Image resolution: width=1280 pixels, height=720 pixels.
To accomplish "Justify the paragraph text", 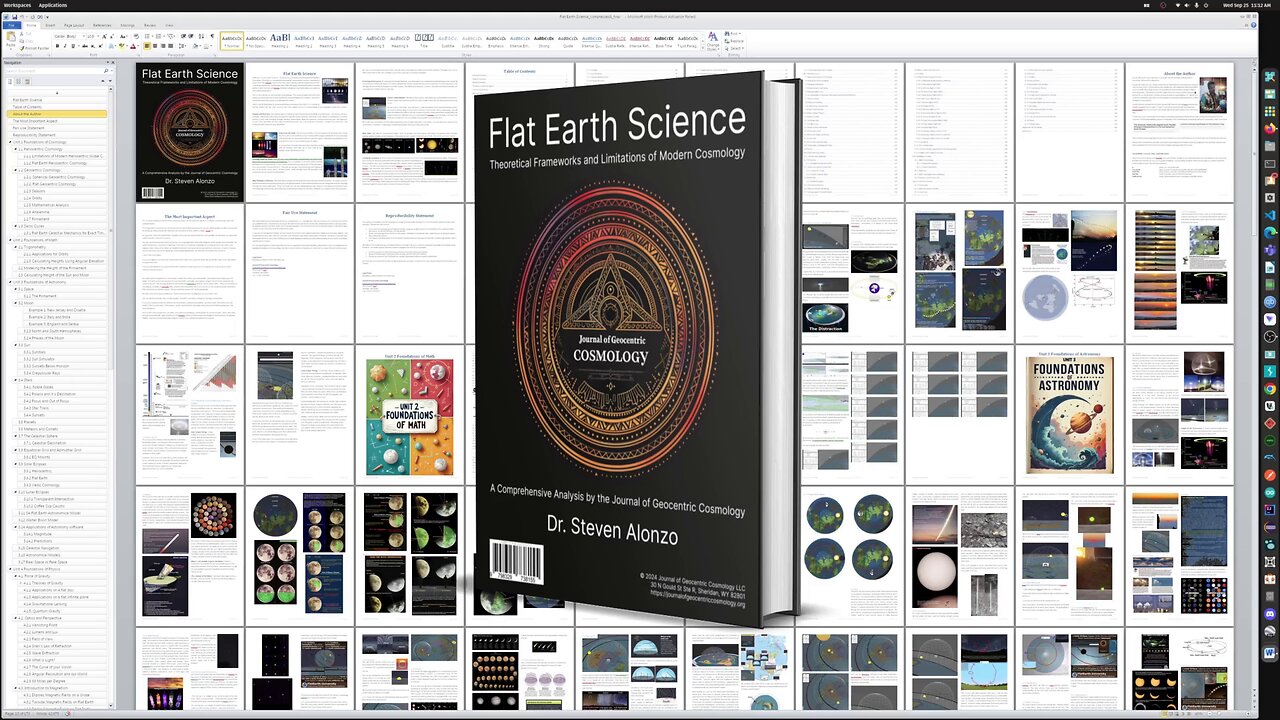I will [x=170, y=46].
